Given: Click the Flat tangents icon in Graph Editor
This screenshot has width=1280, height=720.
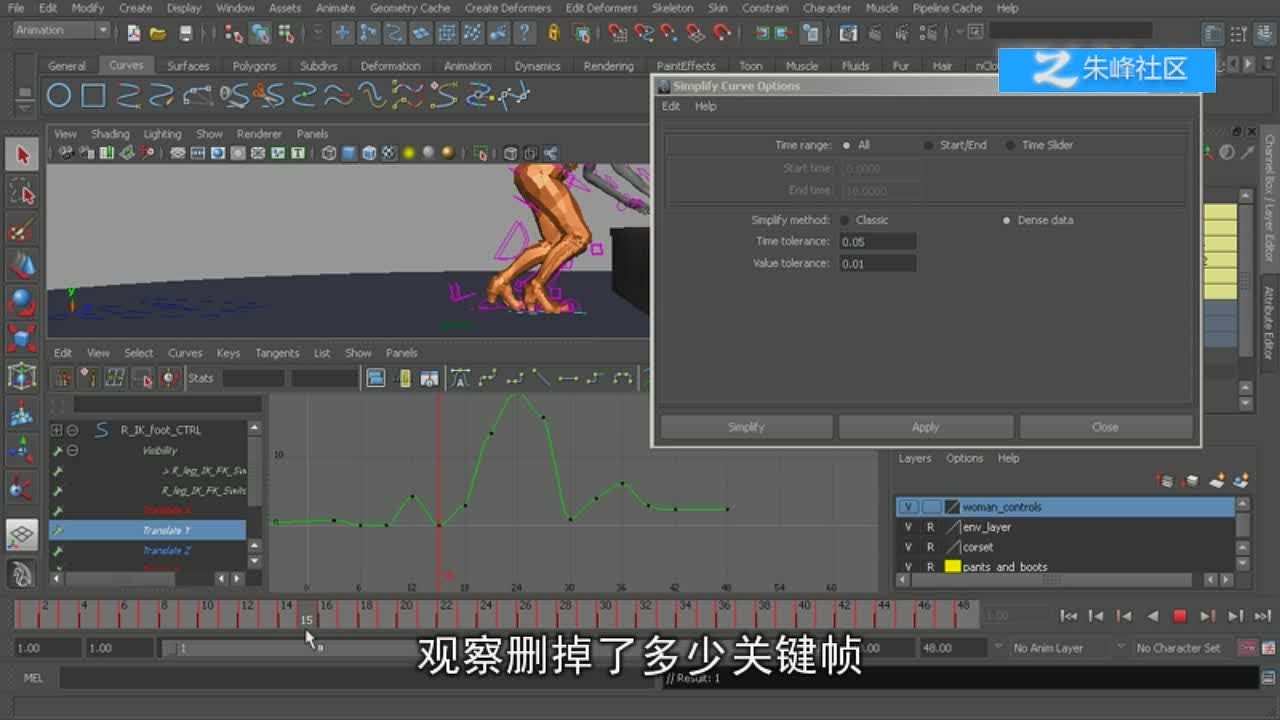Looking at the screenshot, I should coord(569,378).
